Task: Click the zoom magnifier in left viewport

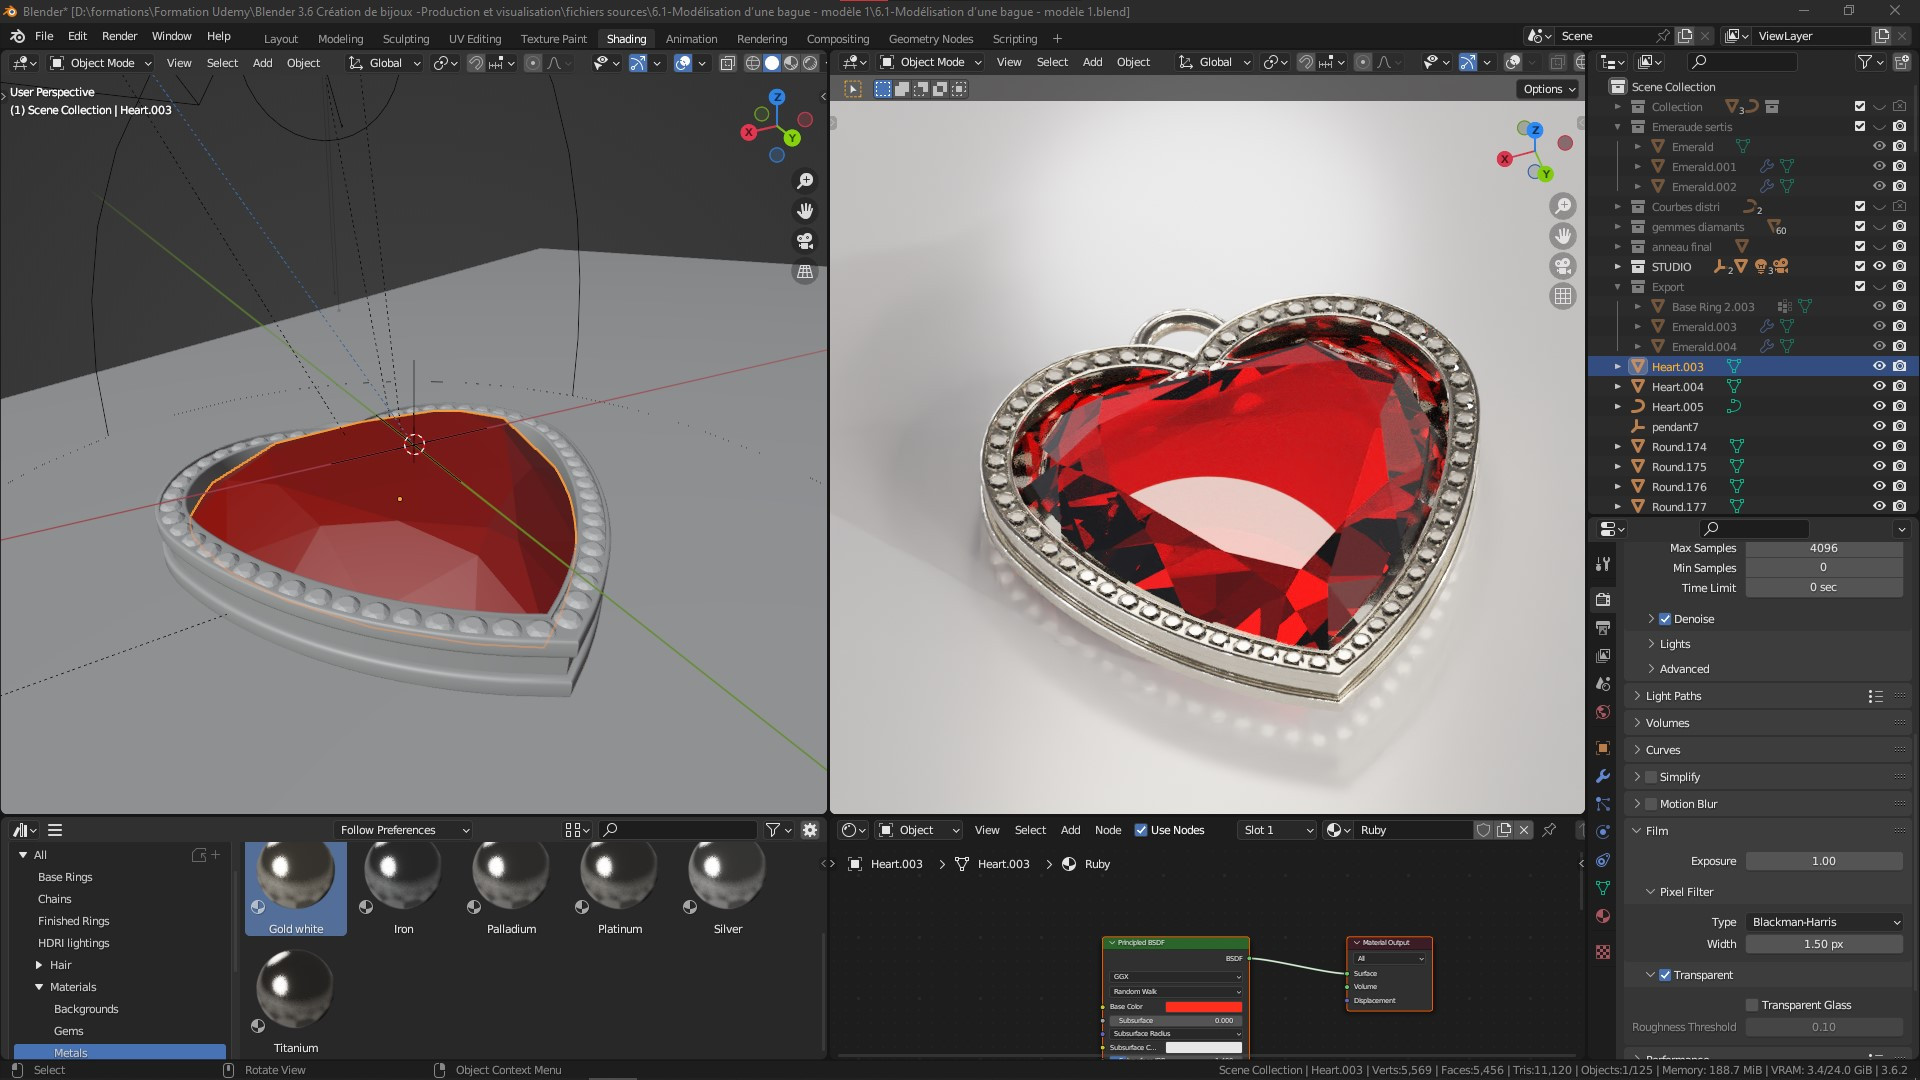Action: click(805, 181)
